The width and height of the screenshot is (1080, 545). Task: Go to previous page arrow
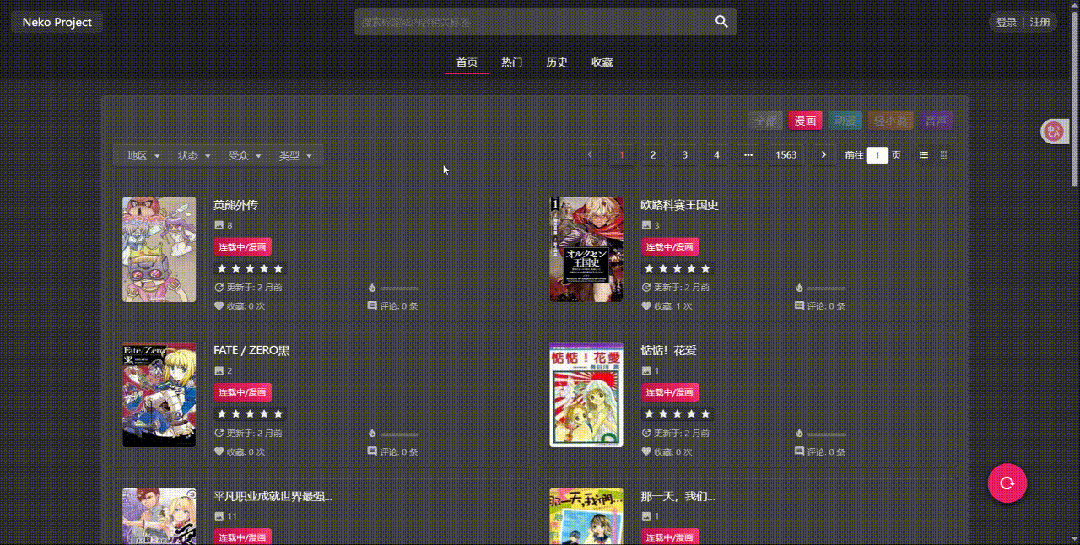pyautogui.click(x=590, y=155)
